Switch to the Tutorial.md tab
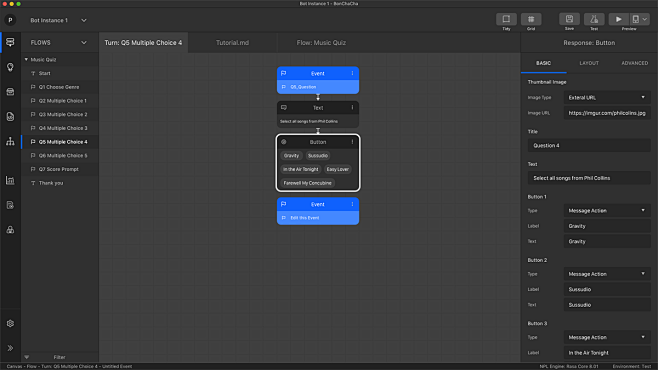This screenshot has height=370, width=658. click(x=232, y=43)
